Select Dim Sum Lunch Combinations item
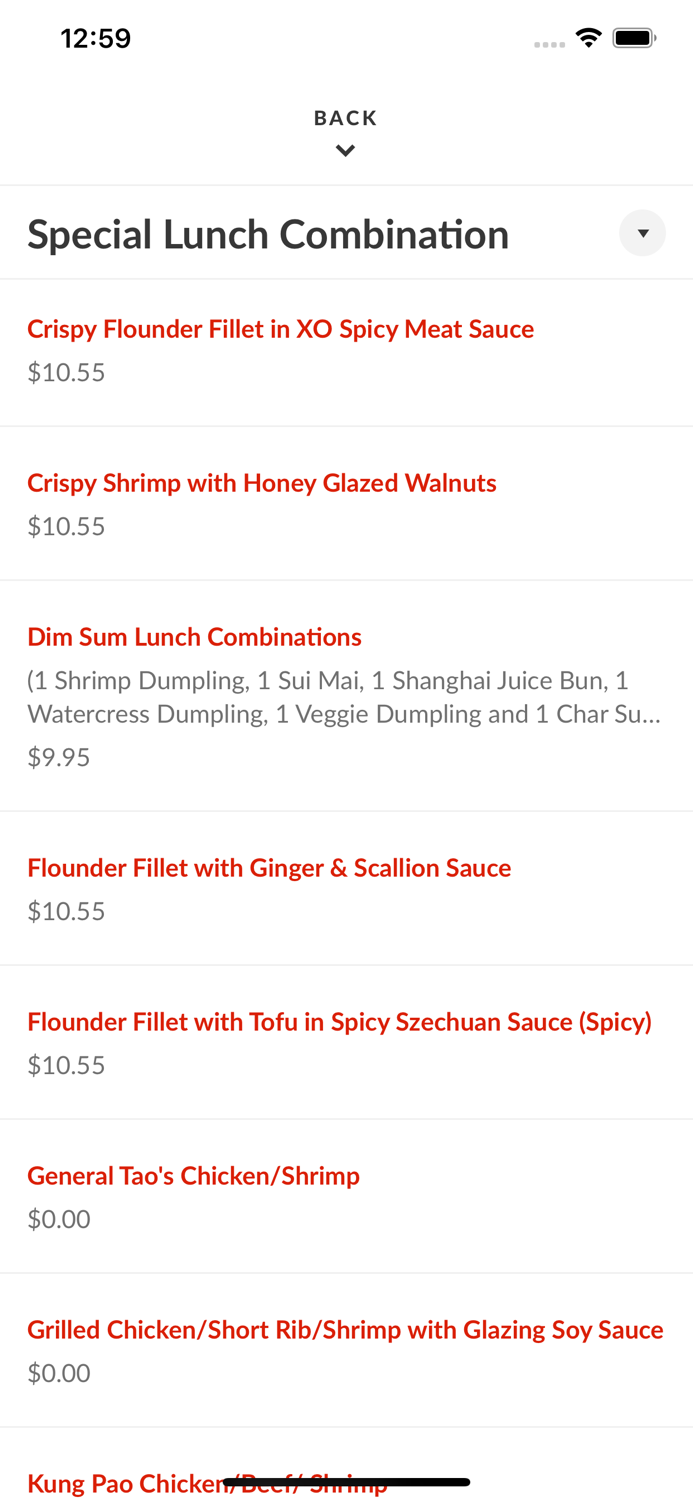Viewport: 693px width, 1500px height. coord(194,637)
